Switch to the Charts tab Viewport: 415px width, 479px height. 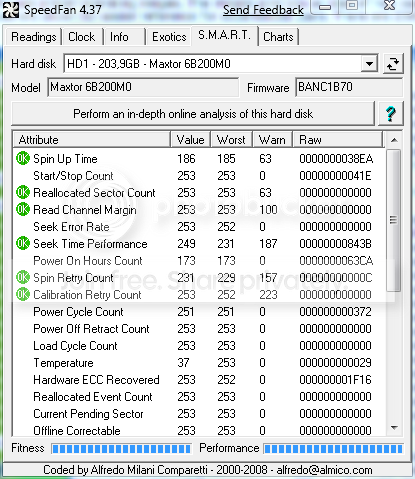tap(278, 37)
